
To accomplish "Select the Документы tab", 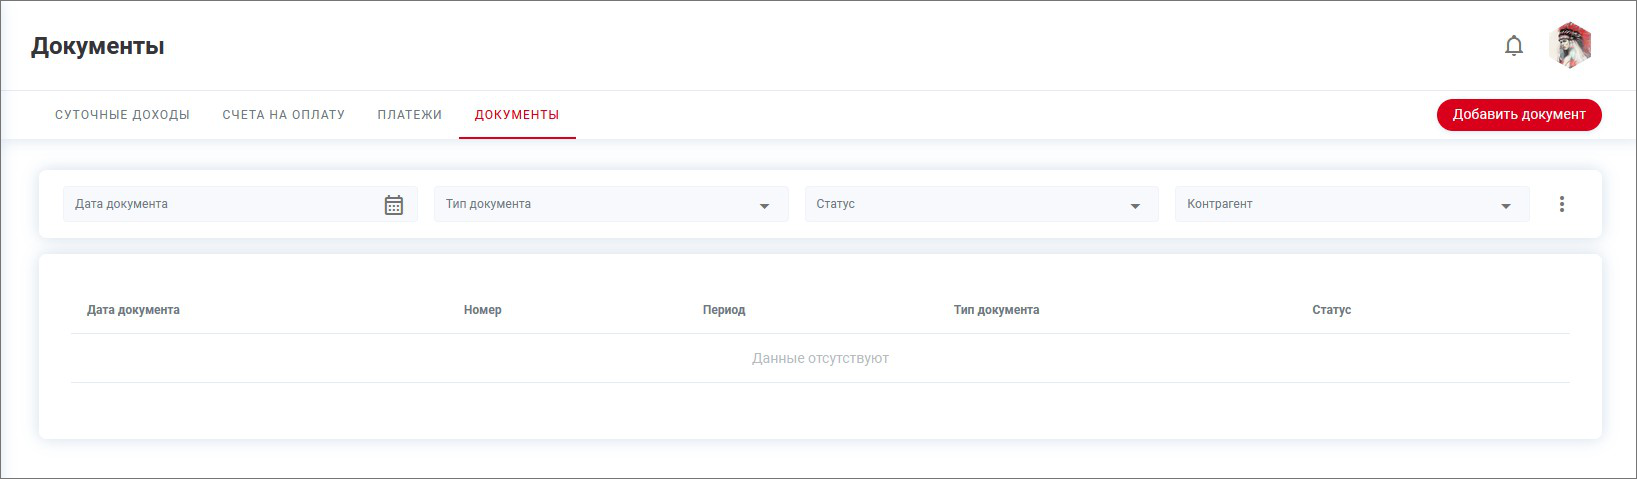I will click(x=517, y=115).
